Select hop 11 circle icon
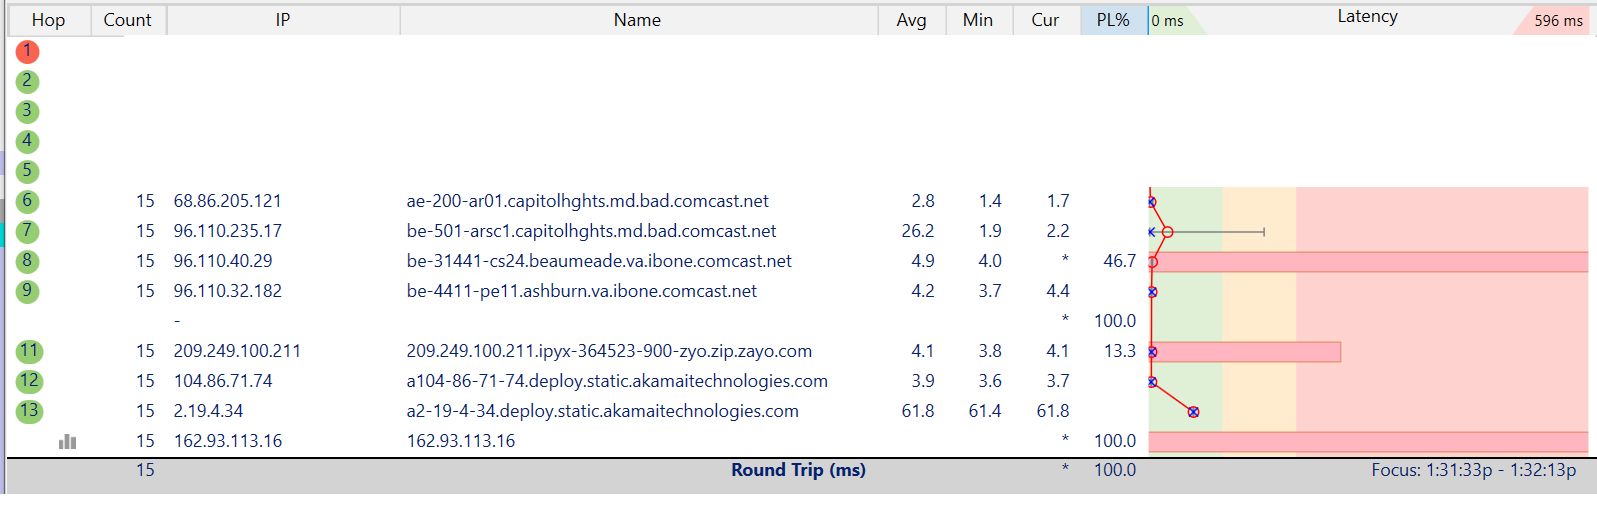This screenshot has height=518, width=1597. (28, 351)
